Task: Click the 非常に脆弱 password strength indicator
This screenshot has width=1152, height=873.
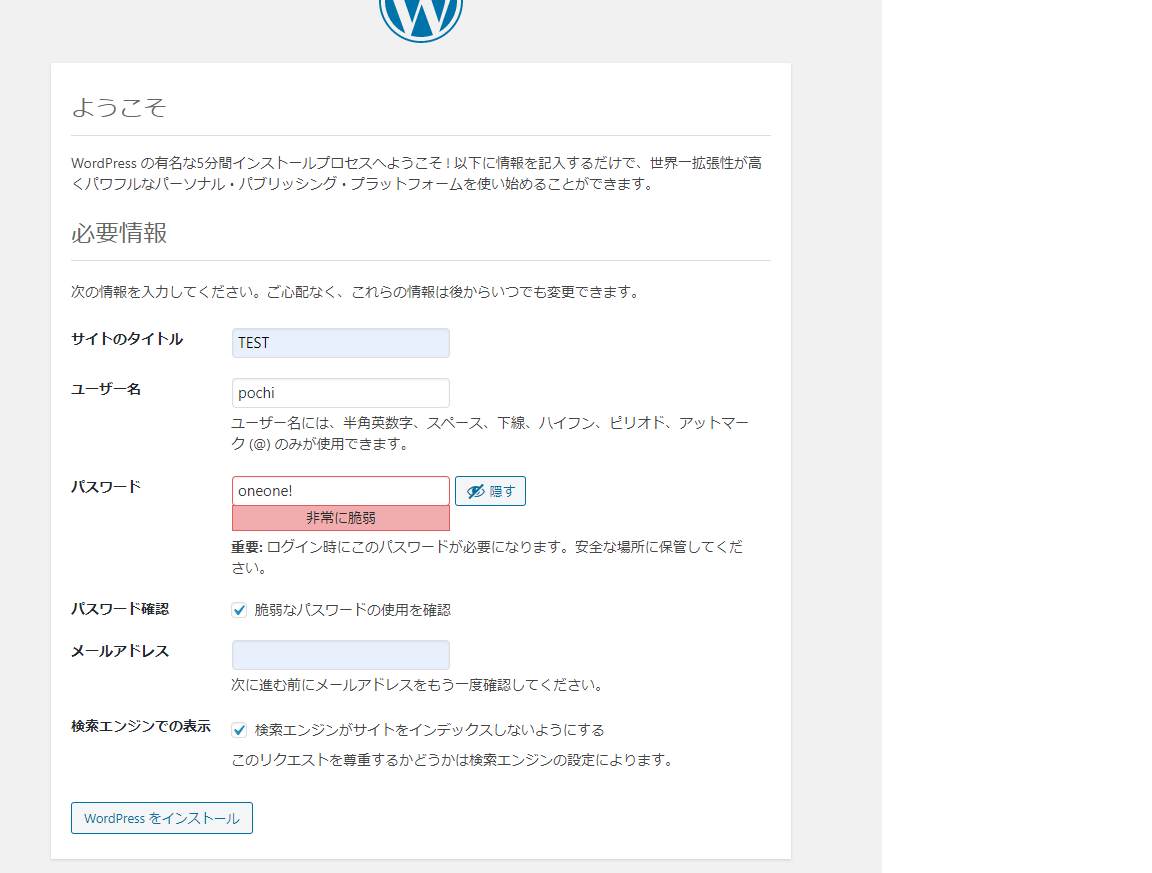Action: tap(341, 518)
